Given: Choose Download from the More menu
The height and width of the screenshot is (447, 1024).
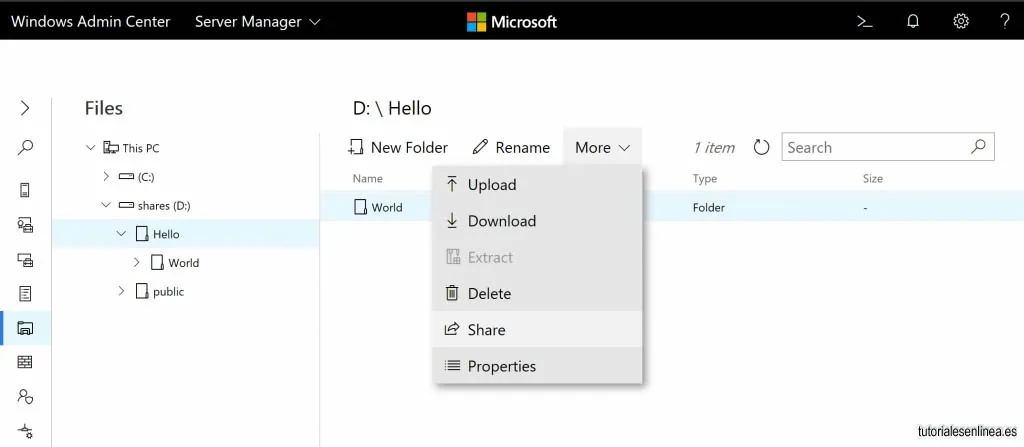Looking at the screenshot, I should click(x=537, y=221).
